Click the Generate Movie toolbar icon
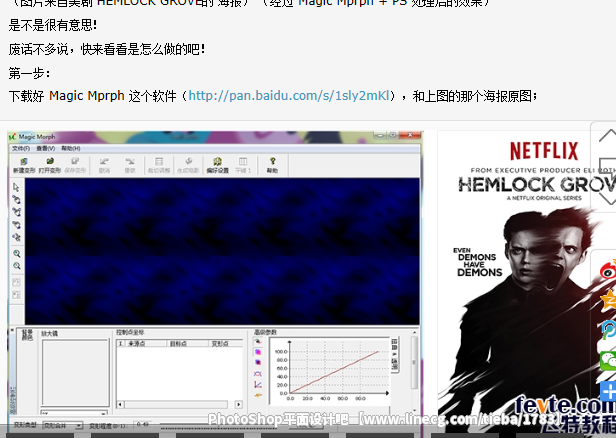 coord(189,165)
